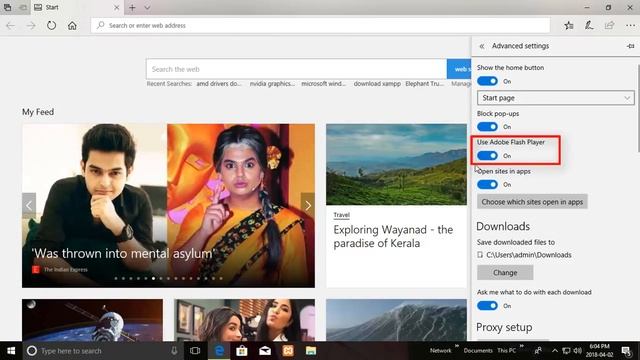Image resolution: width=640 pixels, height=360 pixels.
Task: Click the Change download folder button
Action: pos(505,273)
